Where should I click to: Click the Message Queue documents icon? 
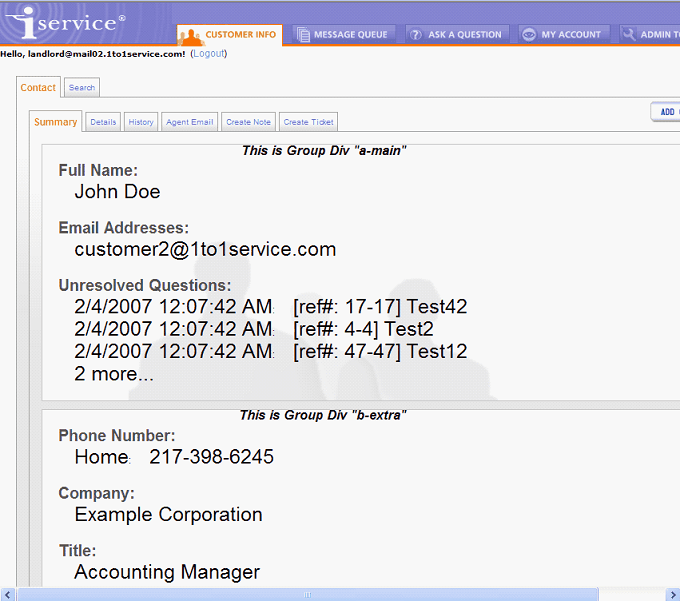304,35
